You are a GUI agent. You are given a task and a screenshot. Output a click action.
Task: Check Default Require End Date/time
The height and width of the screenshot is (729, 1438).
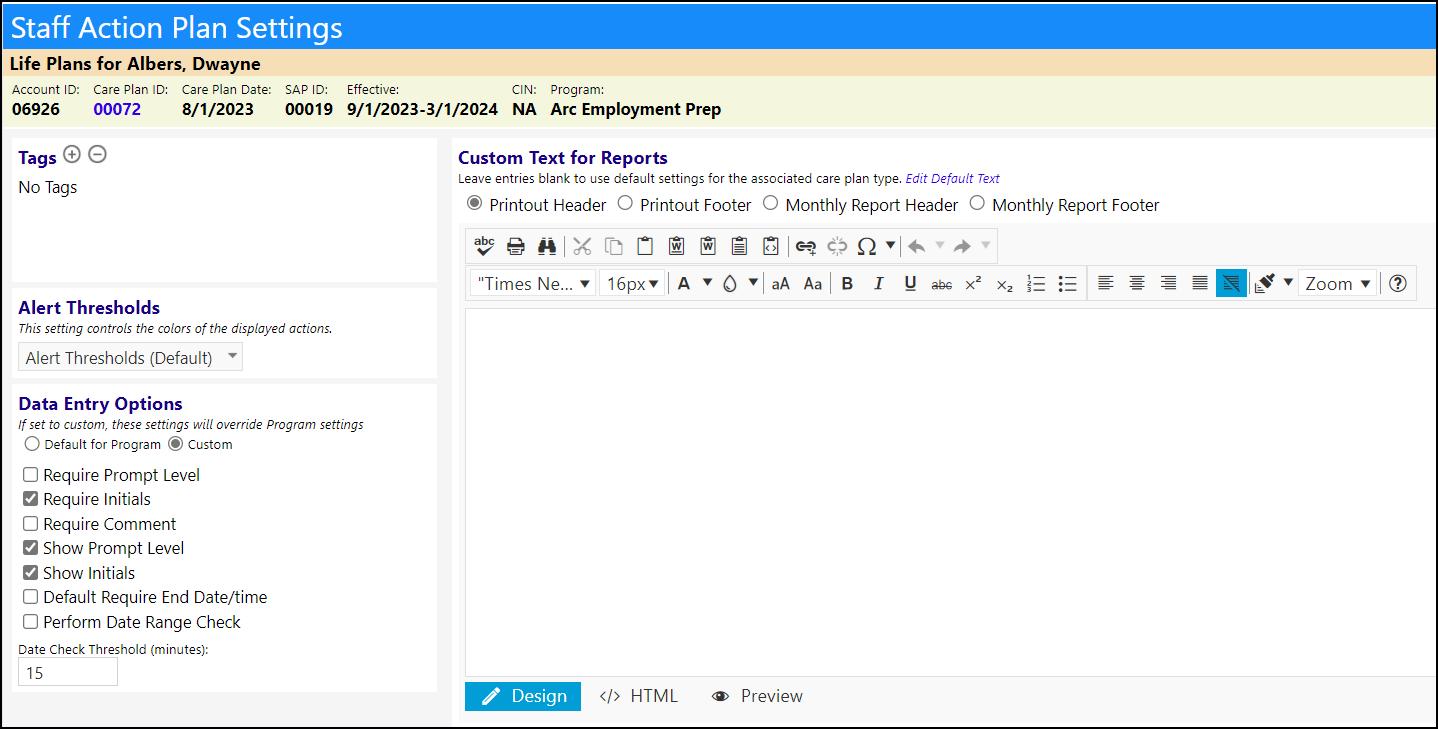[x=31, y=597]
